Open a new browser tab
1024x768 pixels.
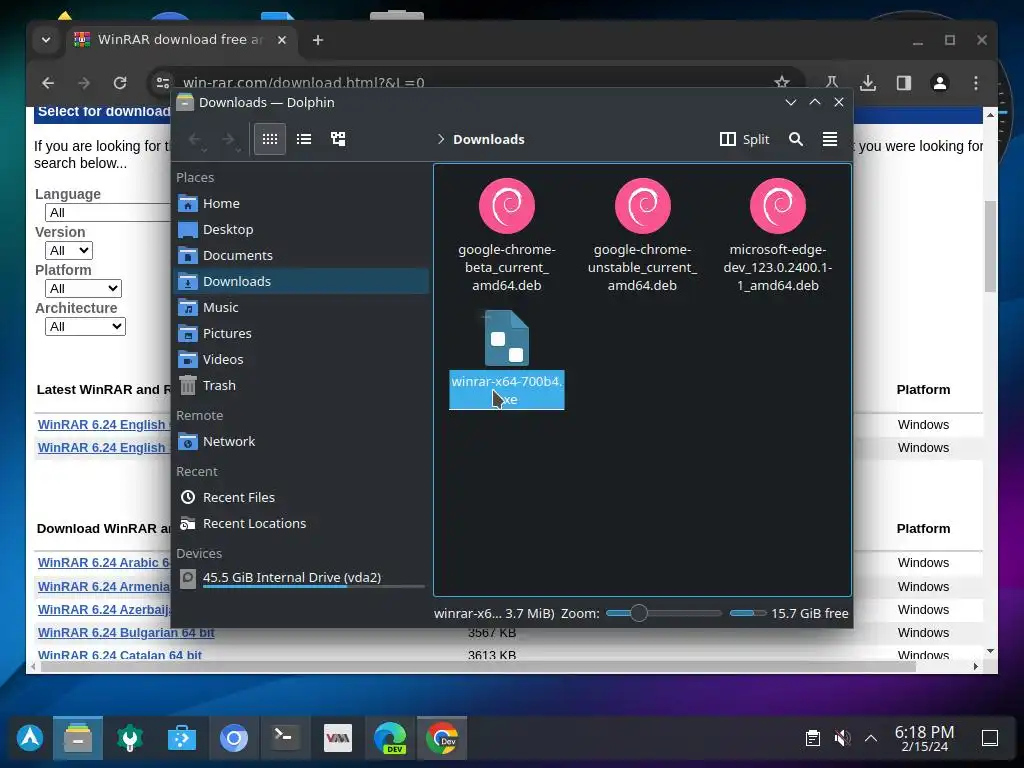point(318,40)
